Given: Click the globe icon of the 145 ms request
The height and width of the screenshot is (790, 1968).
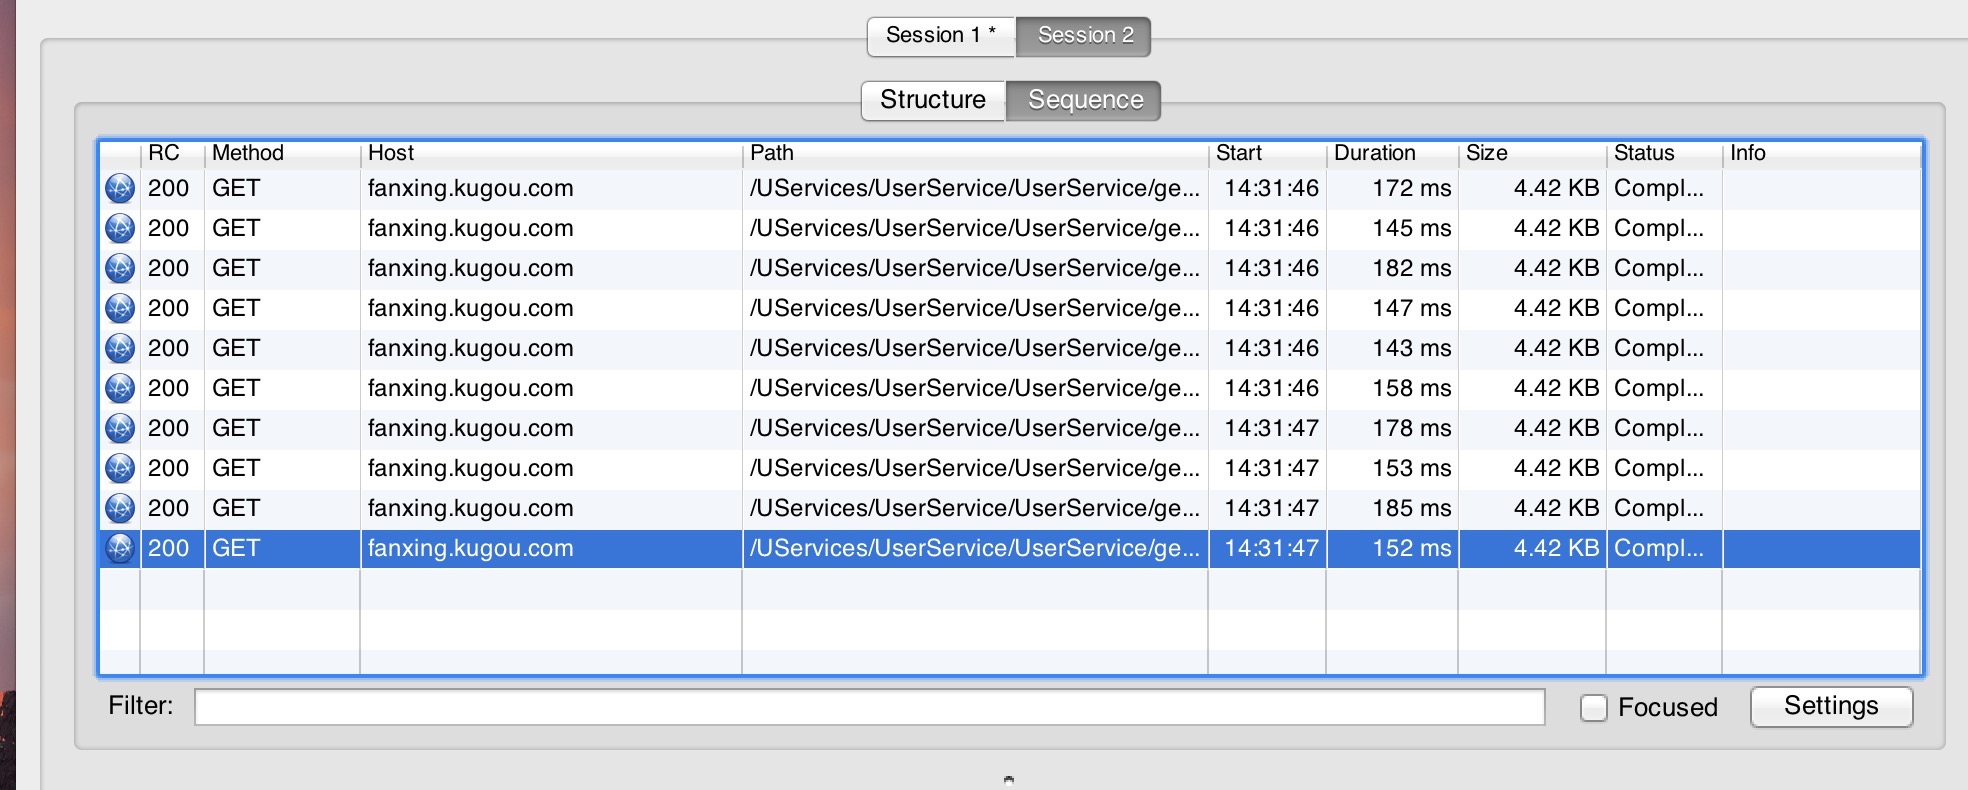Looking at the screenshot, I should 120,228.
